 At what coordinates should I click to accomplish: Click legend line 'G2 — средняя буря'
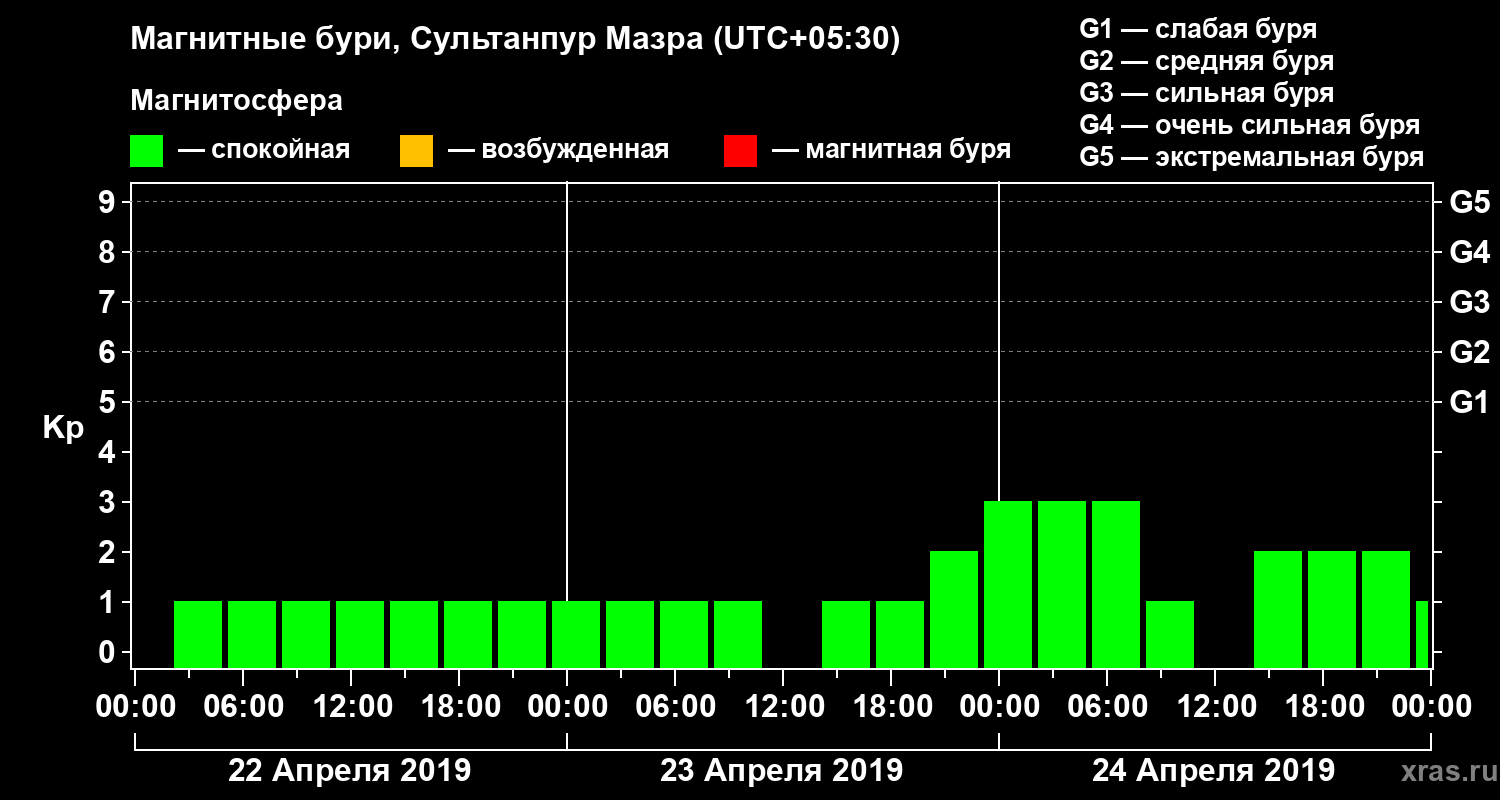pos(1207,61)
